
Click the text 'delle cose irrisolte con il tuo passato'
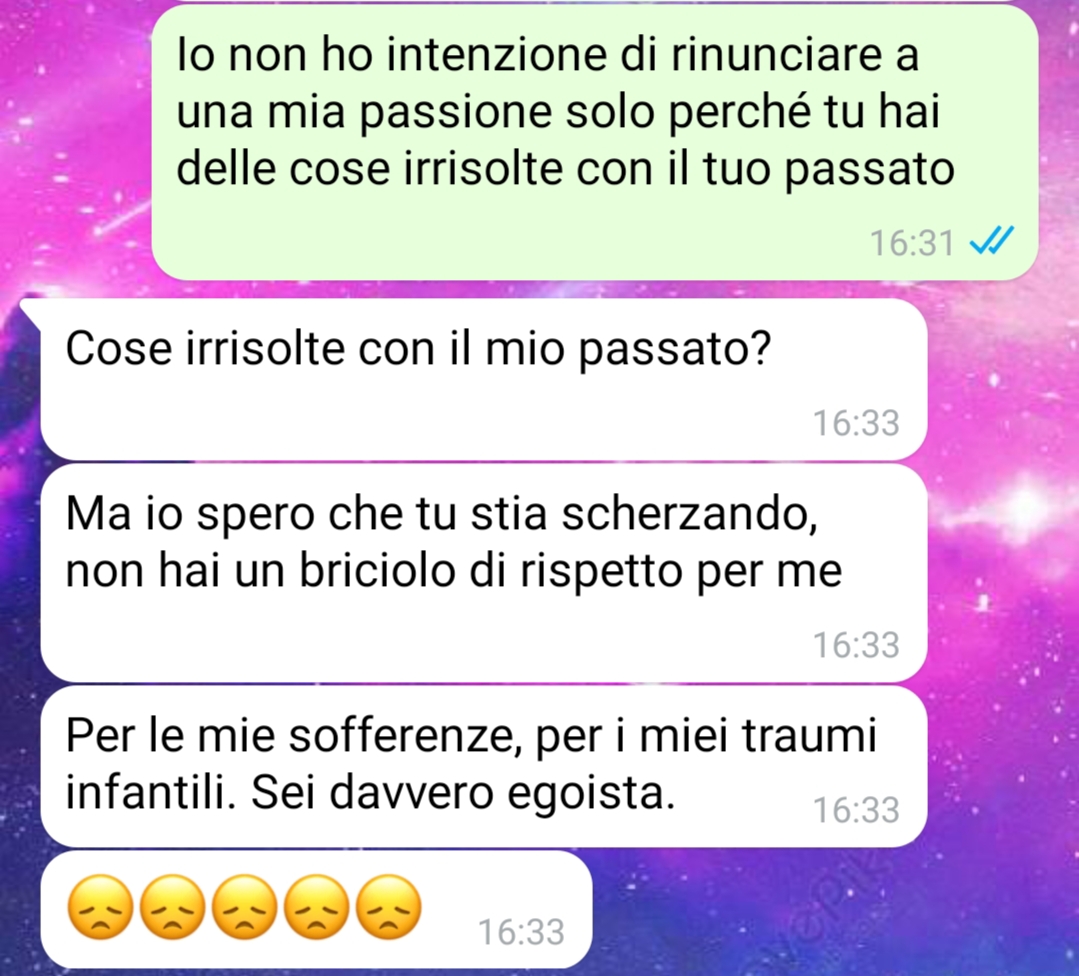point(566,169)
